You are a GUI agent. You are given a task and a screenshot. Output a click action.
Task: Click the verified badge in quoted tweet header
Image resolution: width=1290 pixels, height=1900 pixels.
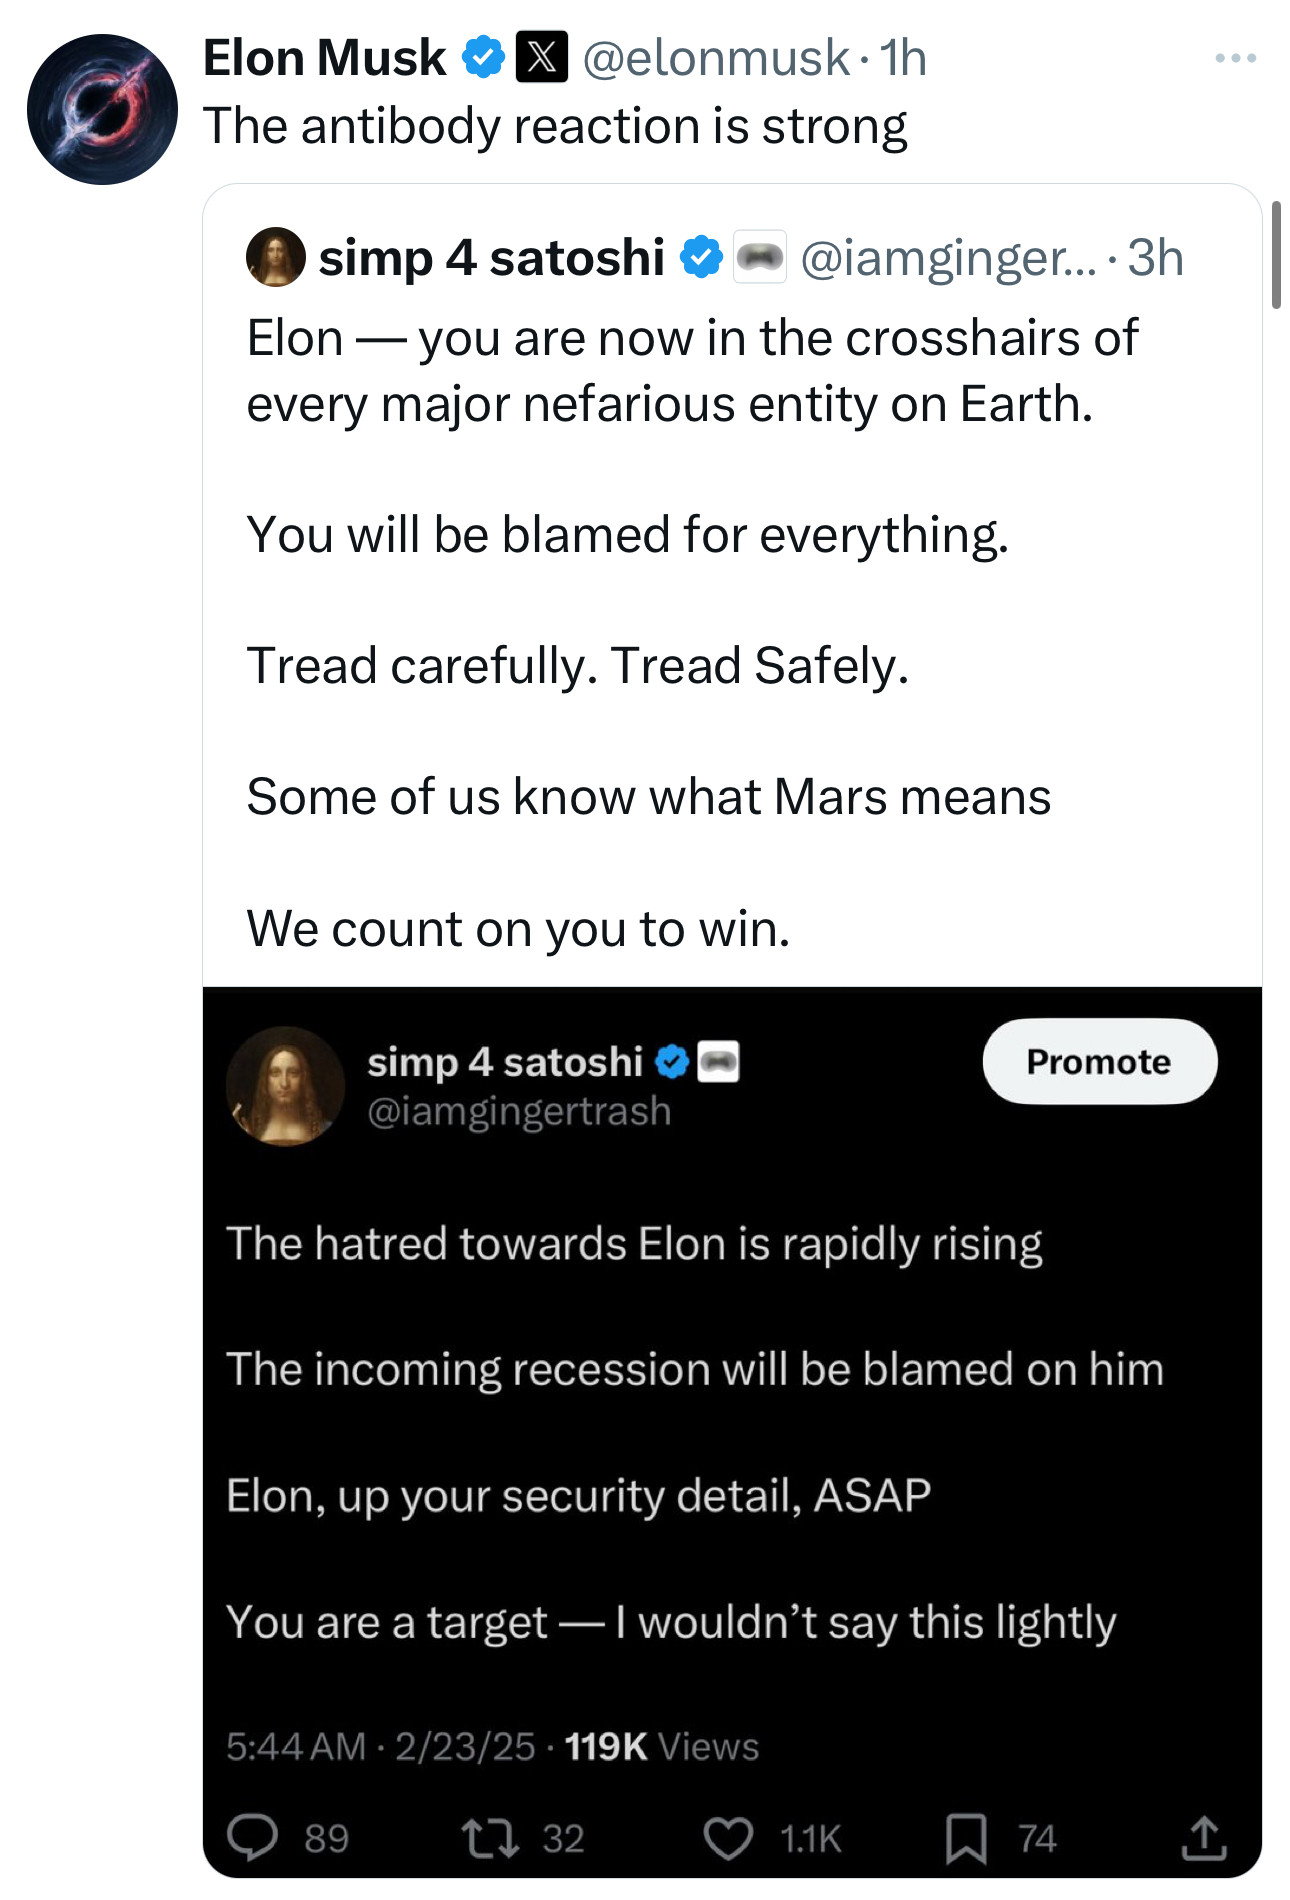click(701, 257)
